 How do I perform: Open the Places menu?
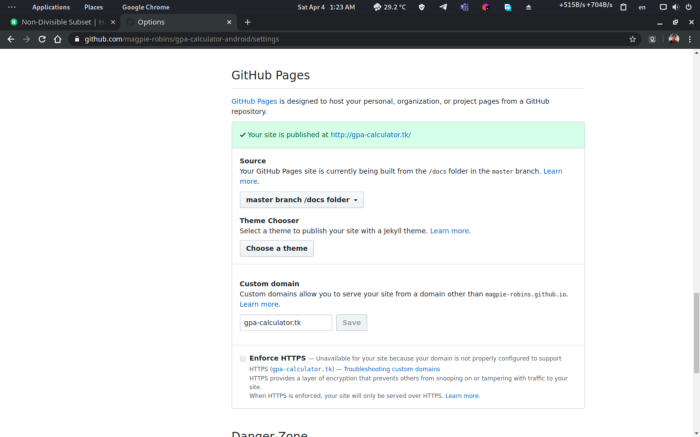click(93, 7)
